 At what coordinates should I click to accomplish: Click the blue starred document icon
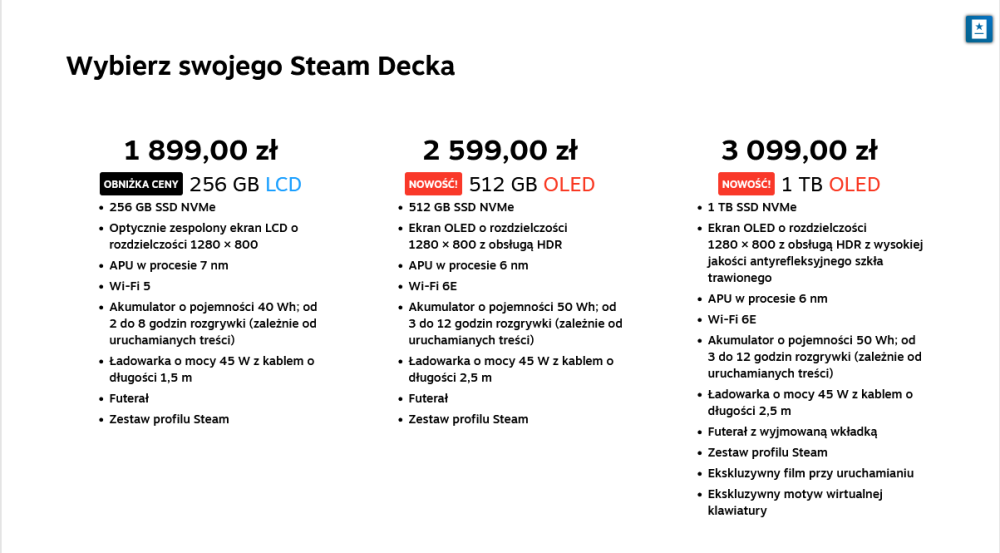pyautogui.click(x=978, y=29)
